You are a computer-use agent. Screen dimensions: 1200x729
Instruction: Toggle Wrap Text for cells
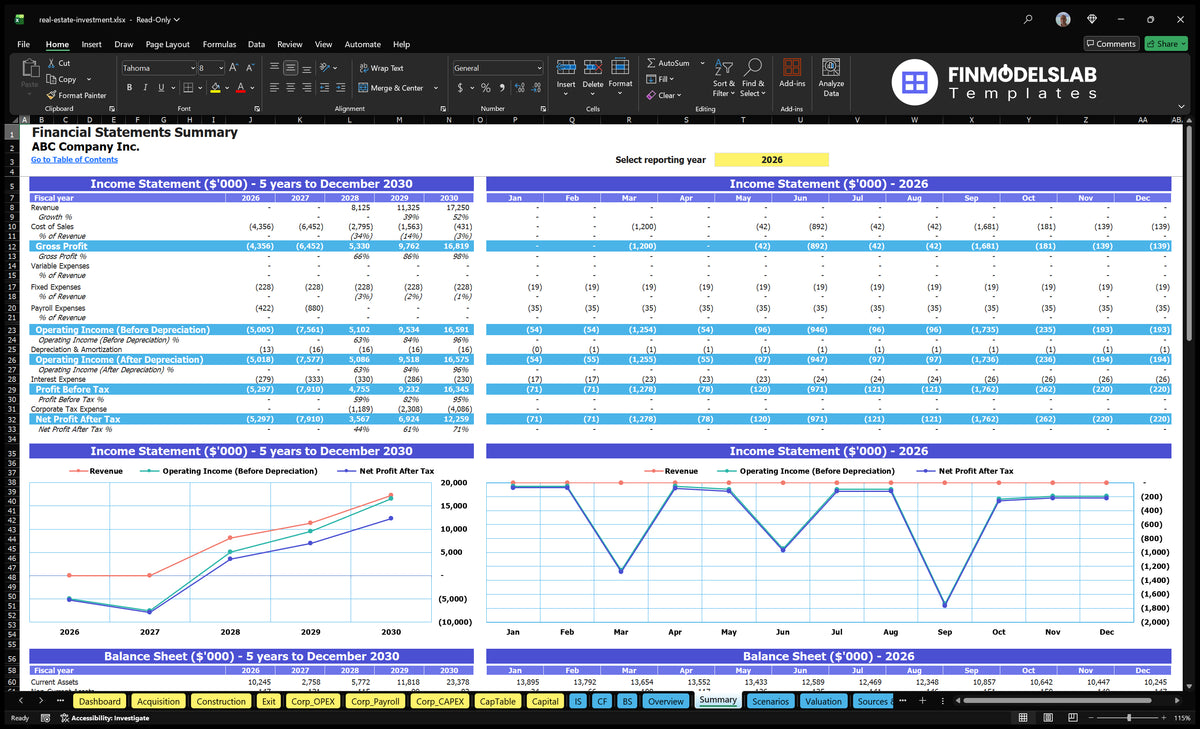[380, 68]
